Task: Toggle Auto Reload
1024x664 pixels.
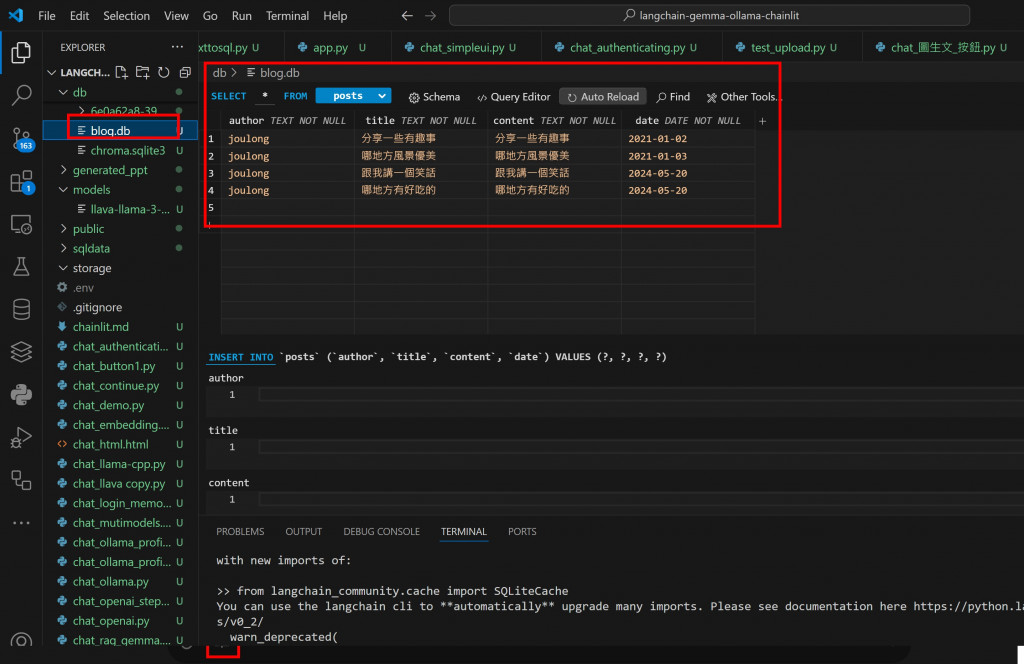Action: point(603,97)
